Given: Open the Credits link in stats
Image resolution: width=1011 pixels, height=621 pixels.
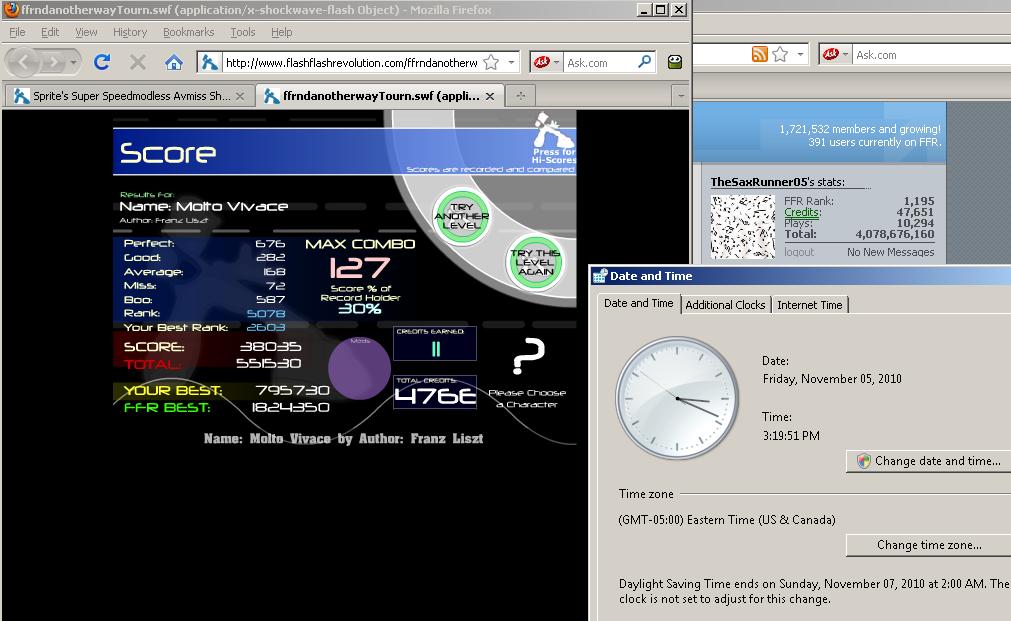Looking at the screenshot, I should [802, 212].
